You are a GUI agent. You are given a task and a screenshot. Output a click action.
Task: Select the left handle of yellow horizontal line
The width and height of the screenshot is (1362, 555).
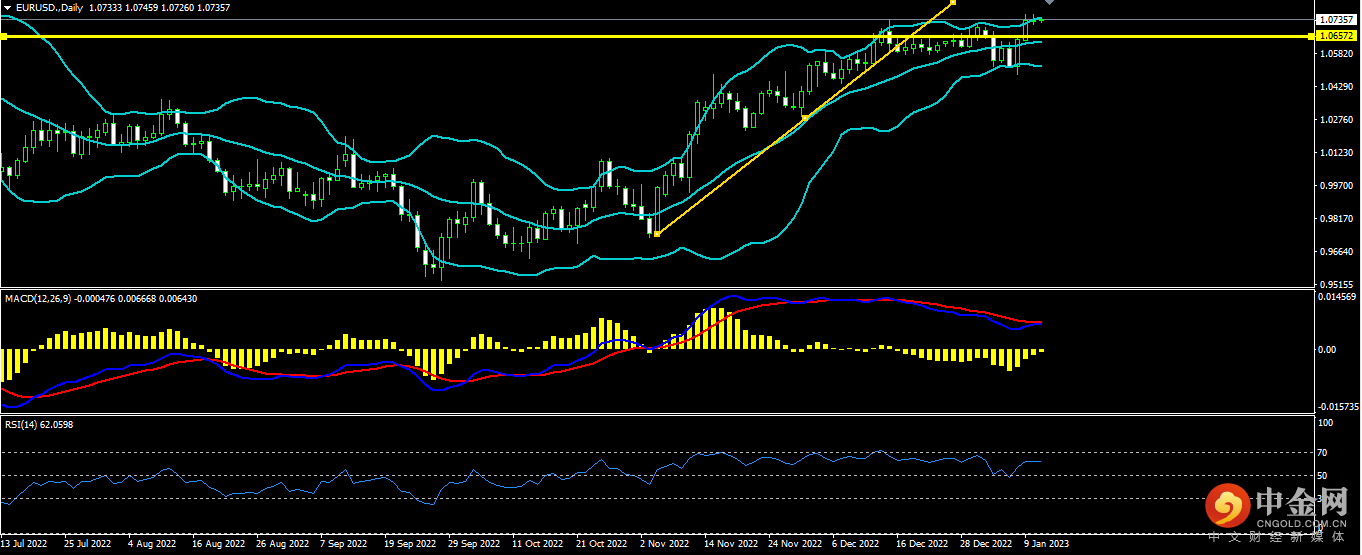pyautogui.click(x=4, y=36)
